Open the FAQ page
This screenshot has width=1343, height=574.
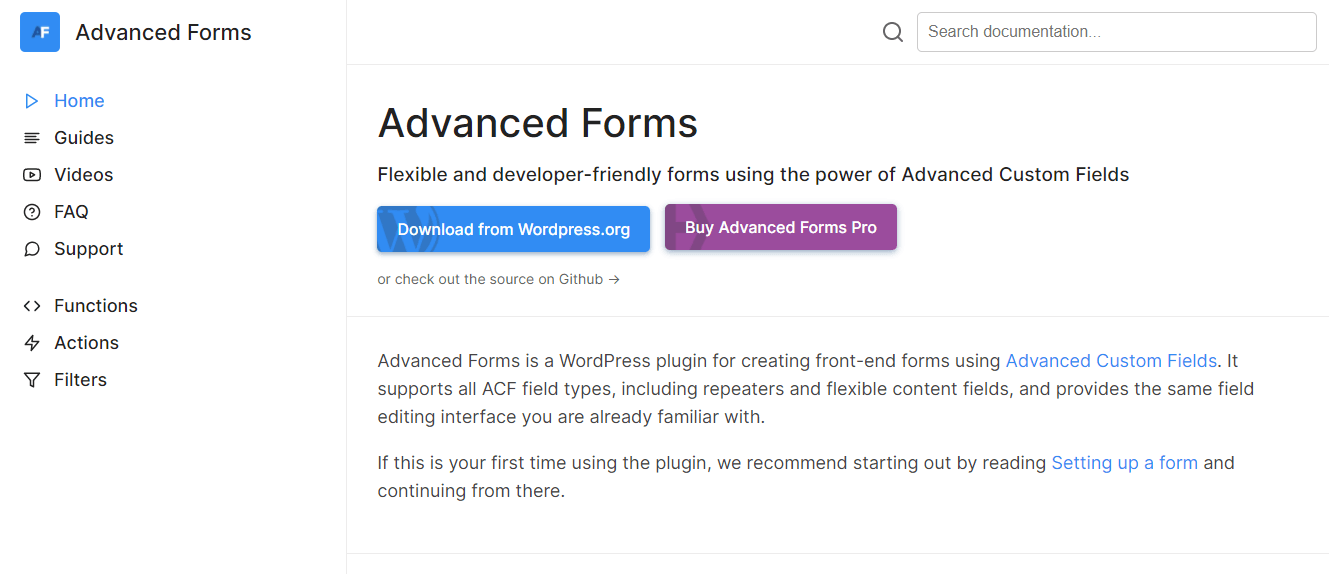point(71,212)
